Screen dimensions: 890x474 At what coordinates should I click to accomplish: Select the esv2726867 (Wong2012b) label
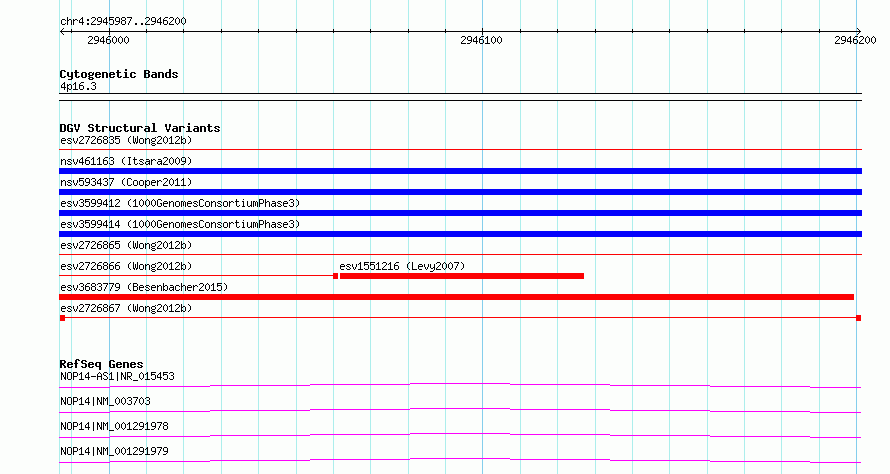coord(126,308)
